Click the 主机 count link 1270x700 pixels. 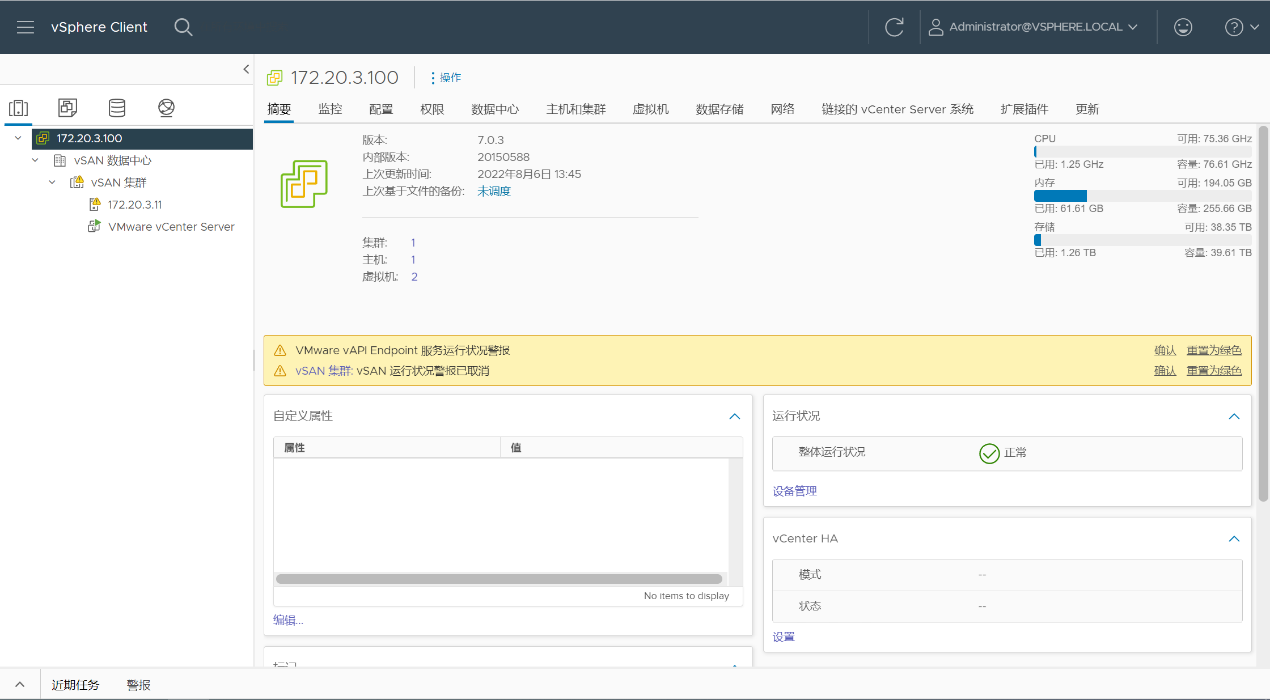(x=413, y=260)
